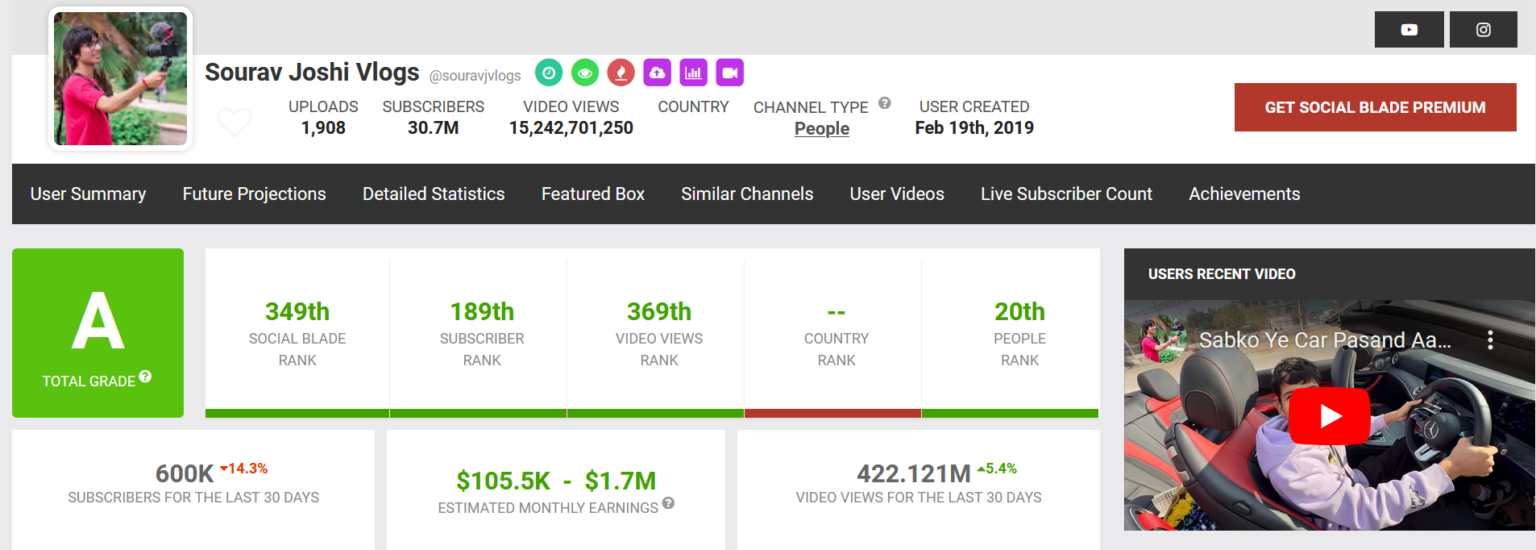Switch to the Future Projections tab
Viewport: 1536px width, 550px height.
click(x=254, y=194)
